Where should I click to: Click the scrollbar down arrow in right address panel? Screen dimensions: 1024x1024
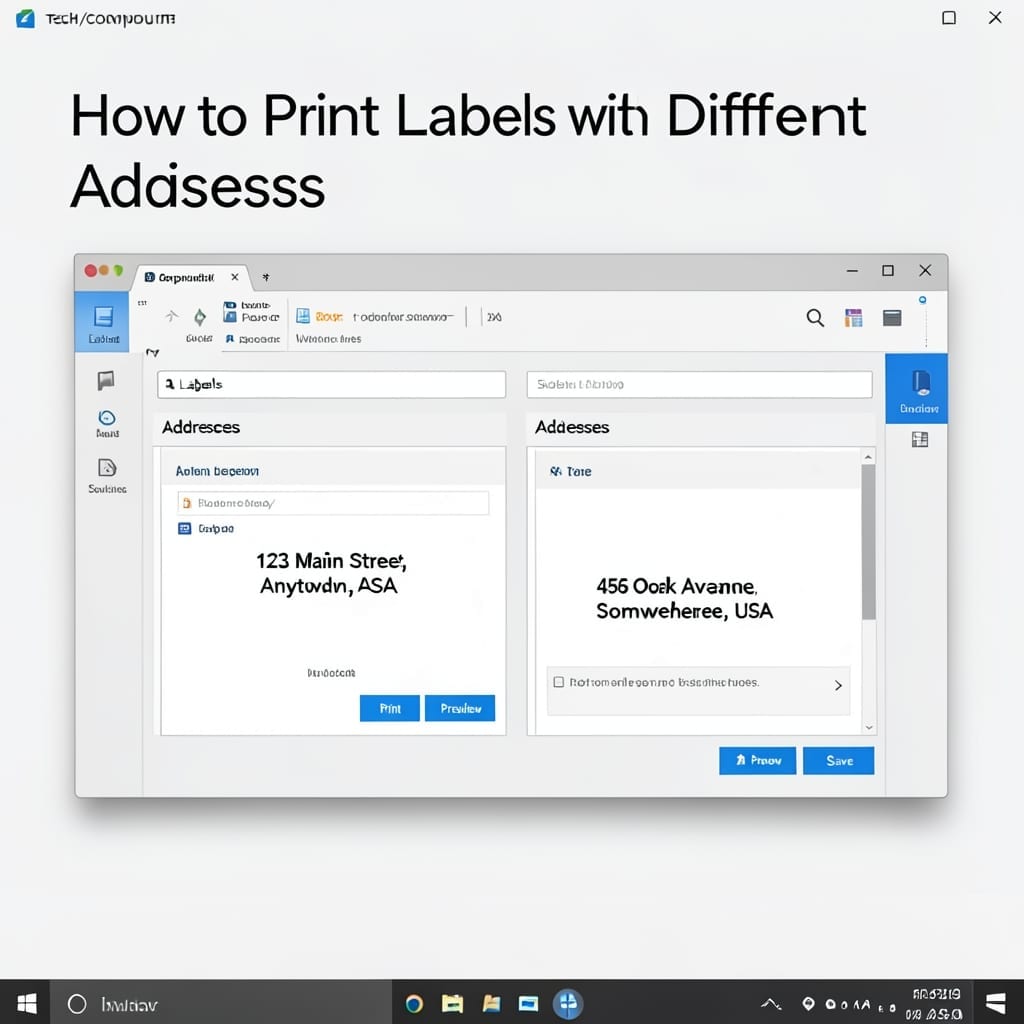tap(869, 727)
